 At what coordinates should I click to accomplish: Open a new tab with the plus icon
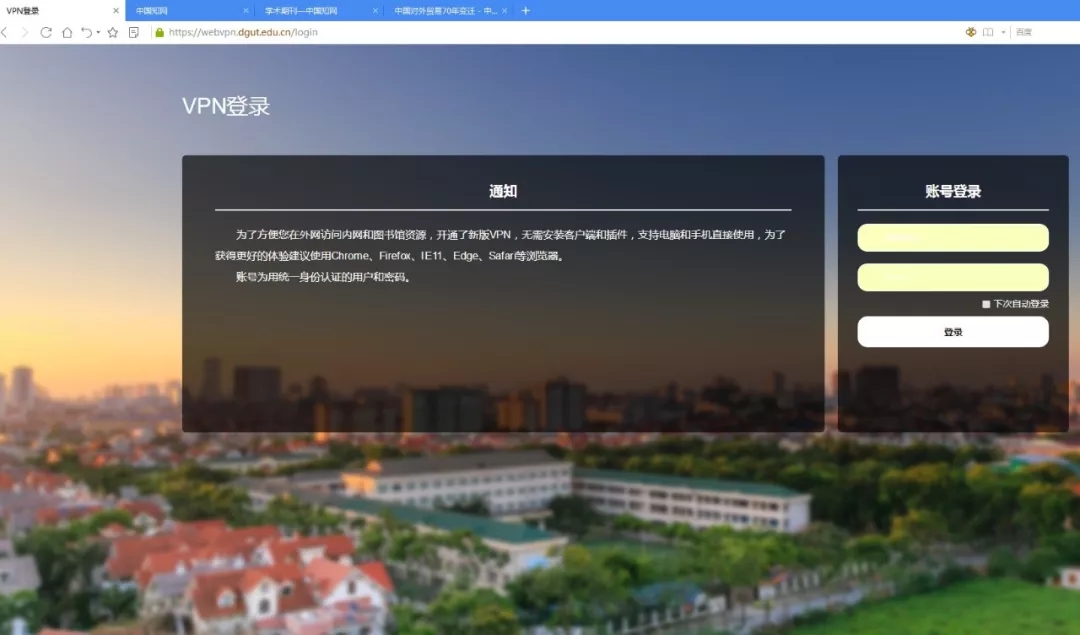coord(526,10)
